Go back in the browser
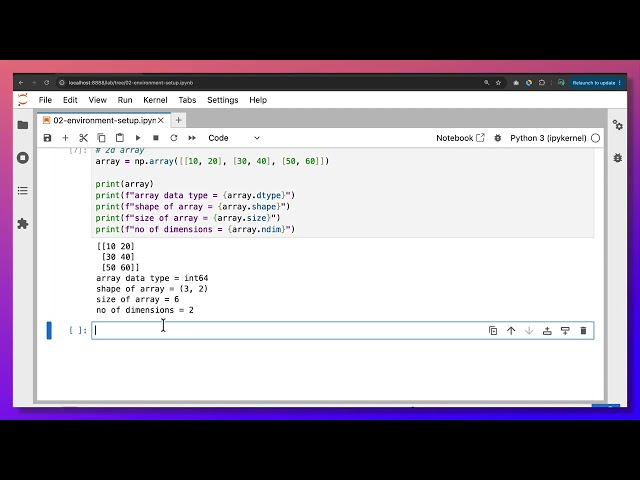 click(x=21, y=83)
